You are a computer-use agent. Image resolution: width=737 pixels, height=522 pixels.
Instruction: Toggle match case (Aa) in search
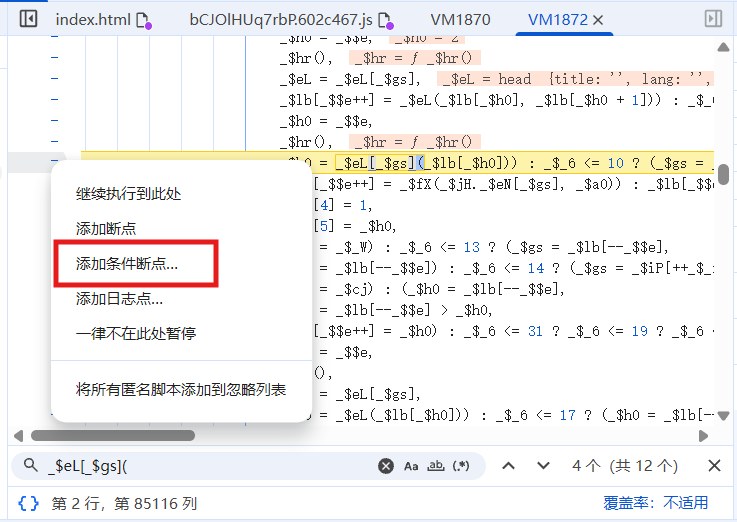[x=411, y=466]
